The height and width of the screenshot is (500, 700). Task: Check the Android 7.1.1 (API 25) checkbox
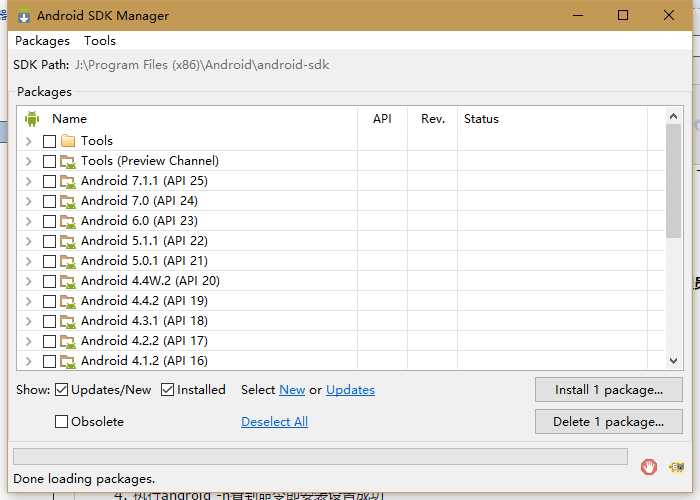(x=49, y=181)
